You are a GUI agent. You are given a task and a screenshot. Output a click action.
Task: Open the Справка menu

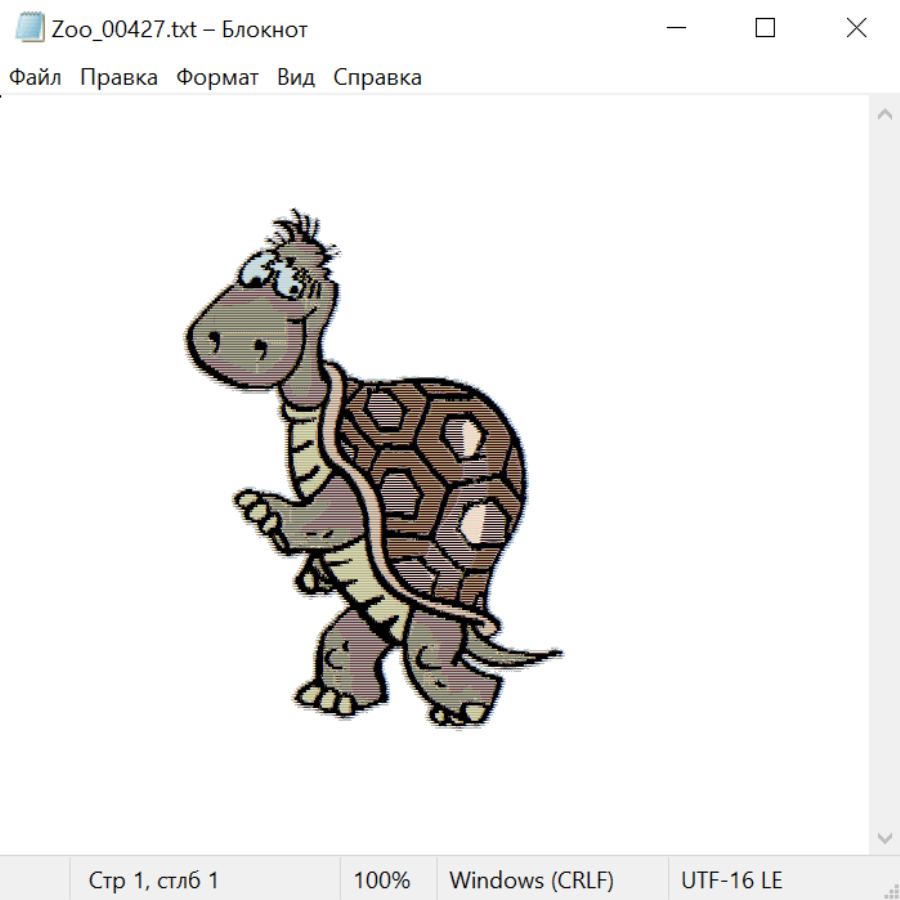[x=377, y=78]
